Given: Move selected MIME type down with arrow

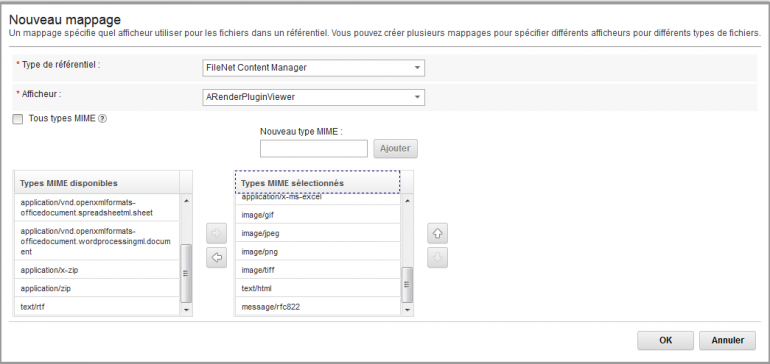Looking at the screenshot, I should coord(437,257).
